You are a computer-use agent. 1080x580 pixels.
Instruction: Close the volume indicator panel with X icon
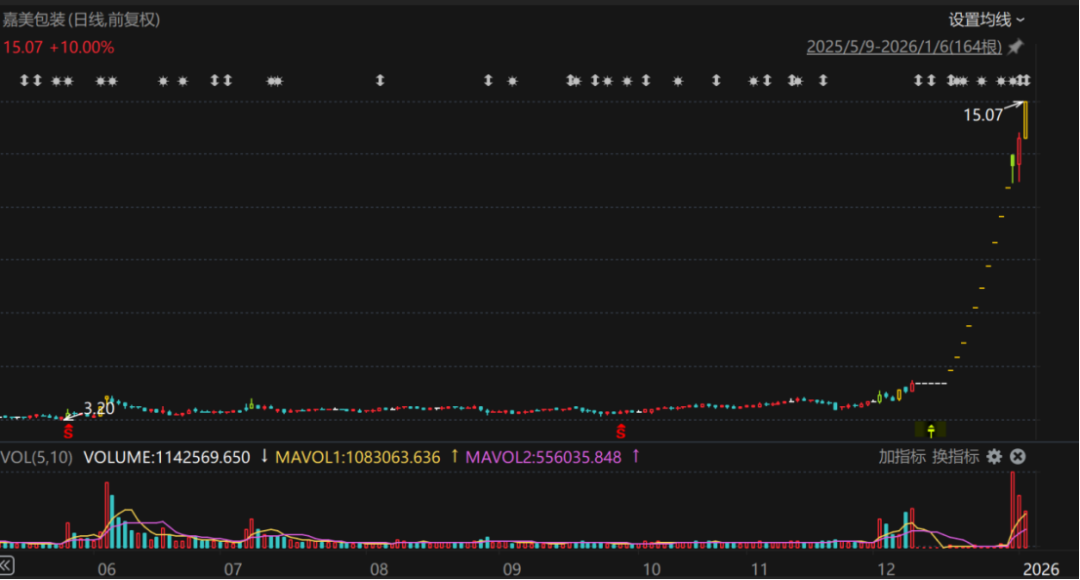click(1017, 456)
